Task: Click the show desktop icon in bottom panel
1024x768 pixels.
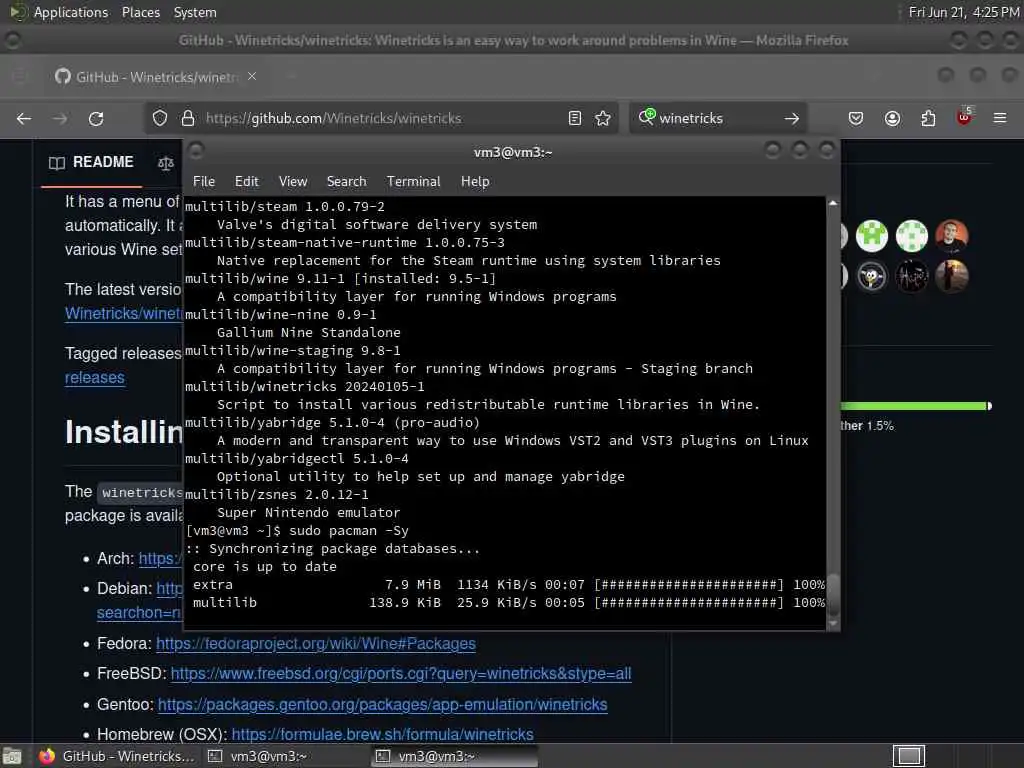Action: (x=12, y=756)
